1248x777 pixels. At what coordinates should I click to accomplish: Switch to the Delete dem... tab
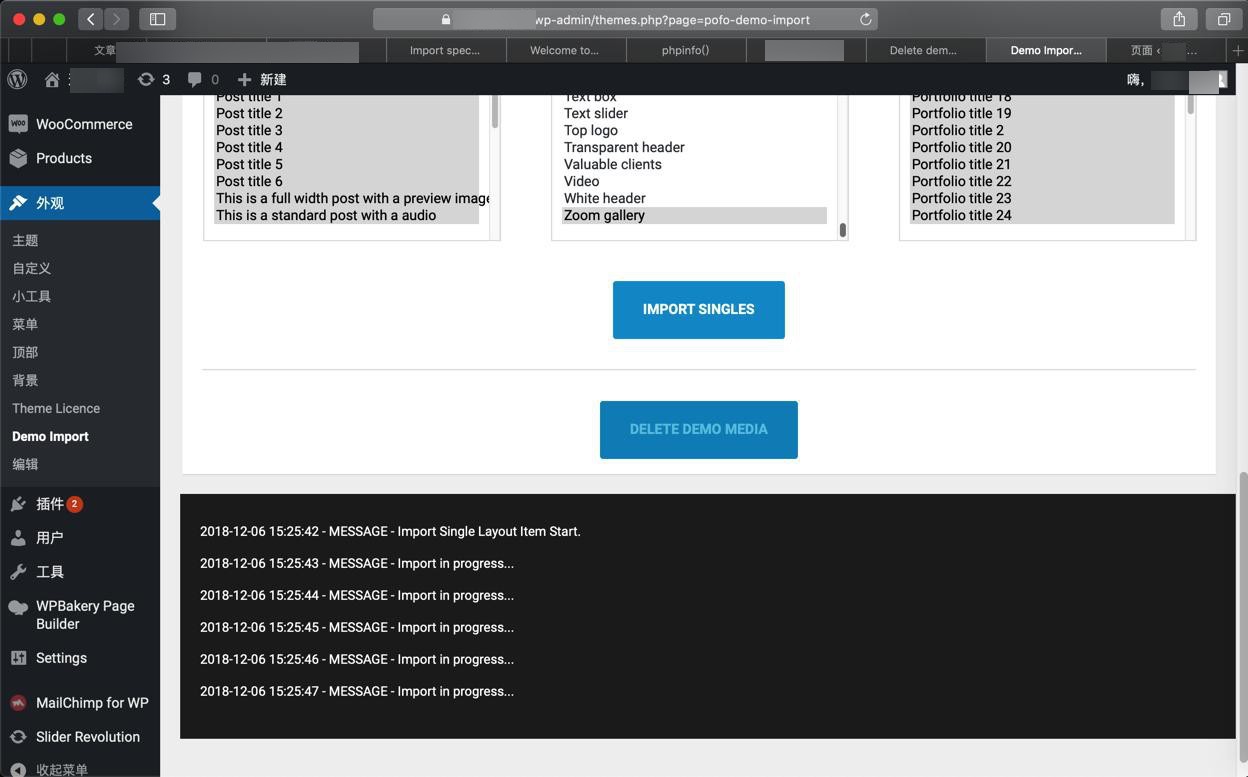click(x=924, y=50)
